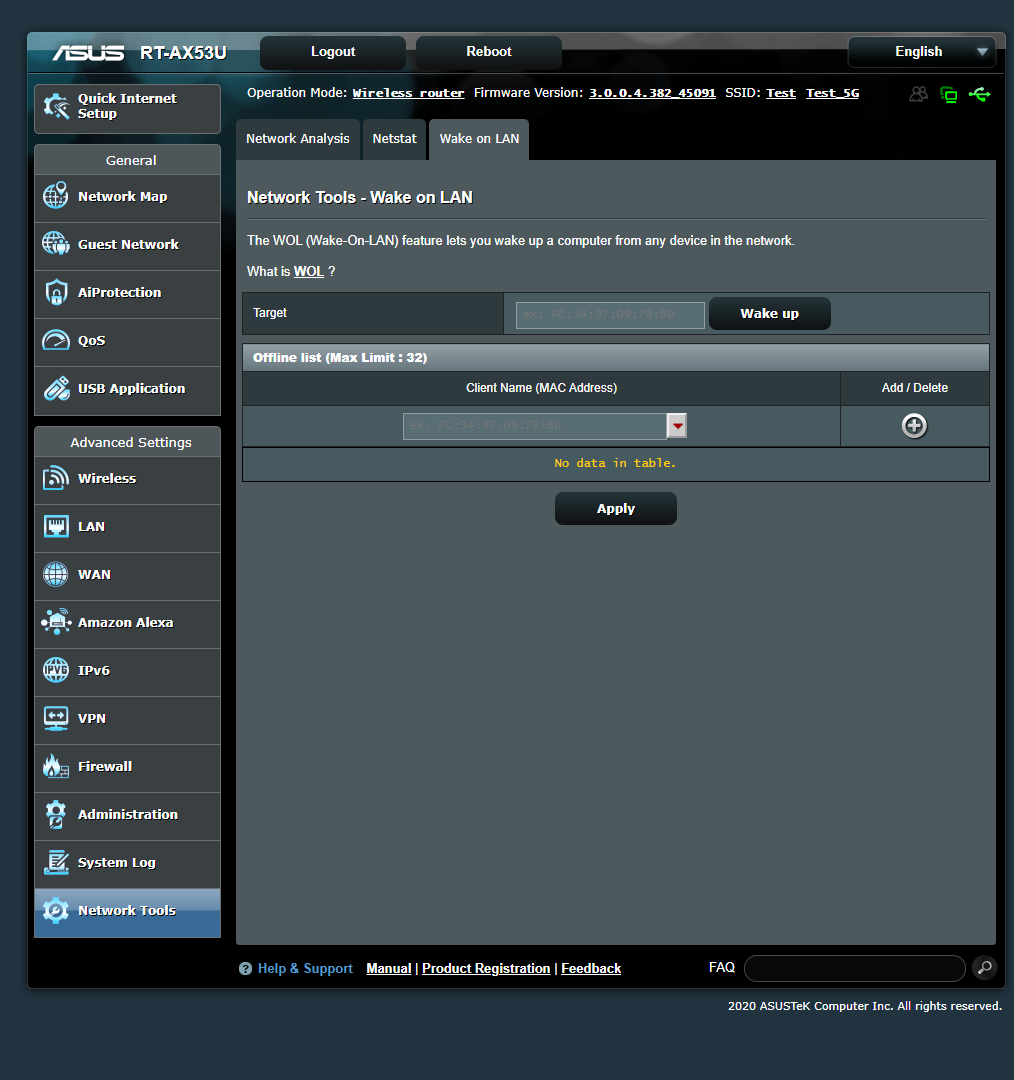1014x1080 pixels.
Task: Click the 'Add / Delete' column header
Action: click(x=915, y=388)
